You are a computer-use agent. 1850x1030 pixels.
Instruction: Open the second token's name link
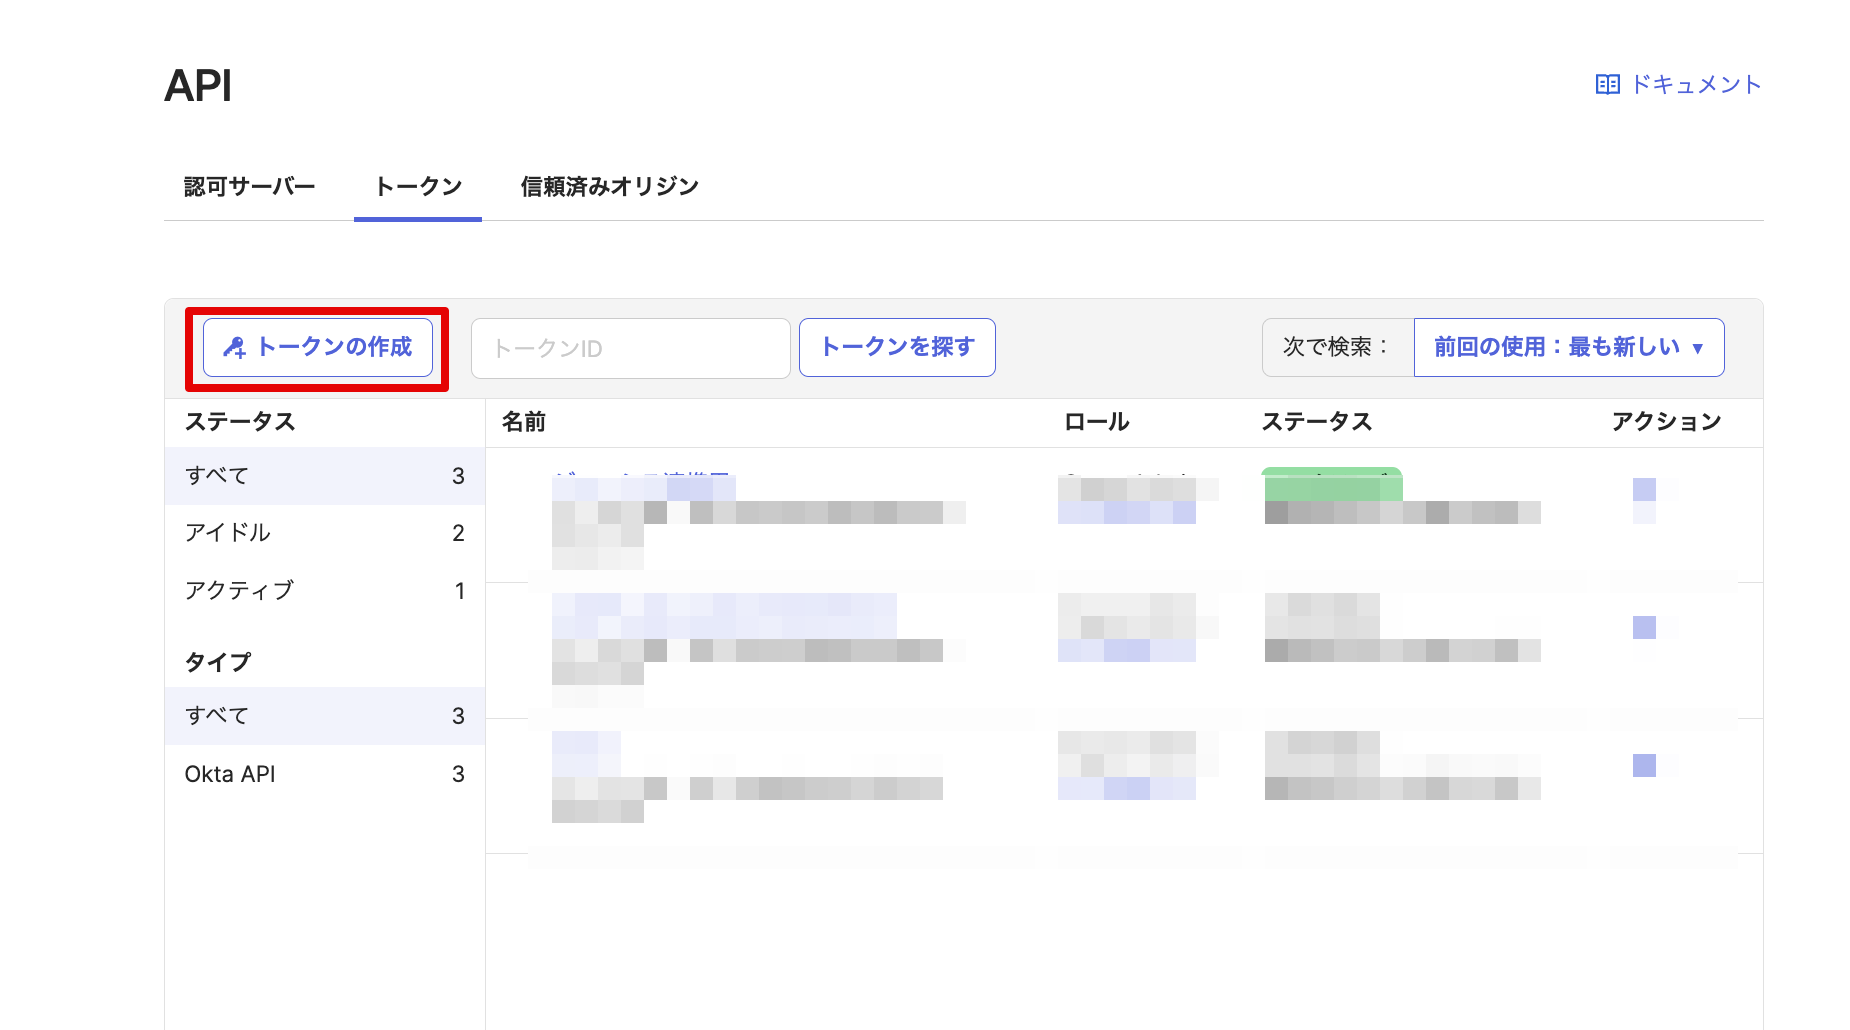(x=723, y=607)
